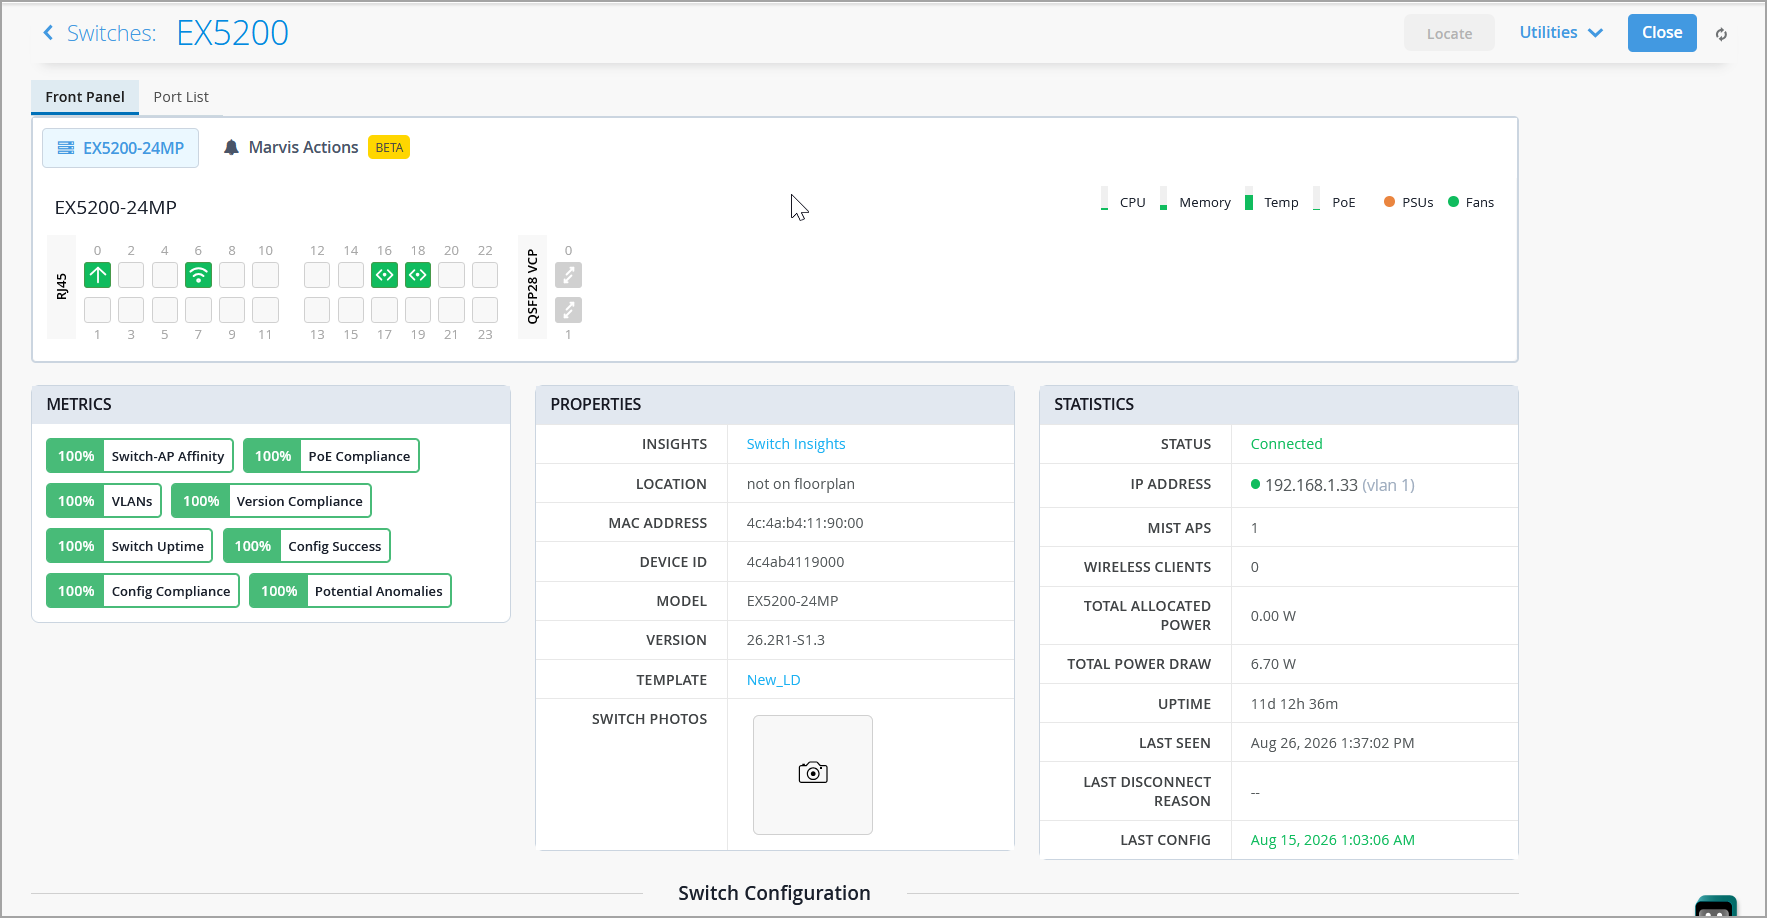The width and height of the screenshot is (1767, 918).
Task: Click the Version Compliance metric badge
Action: 271,501
